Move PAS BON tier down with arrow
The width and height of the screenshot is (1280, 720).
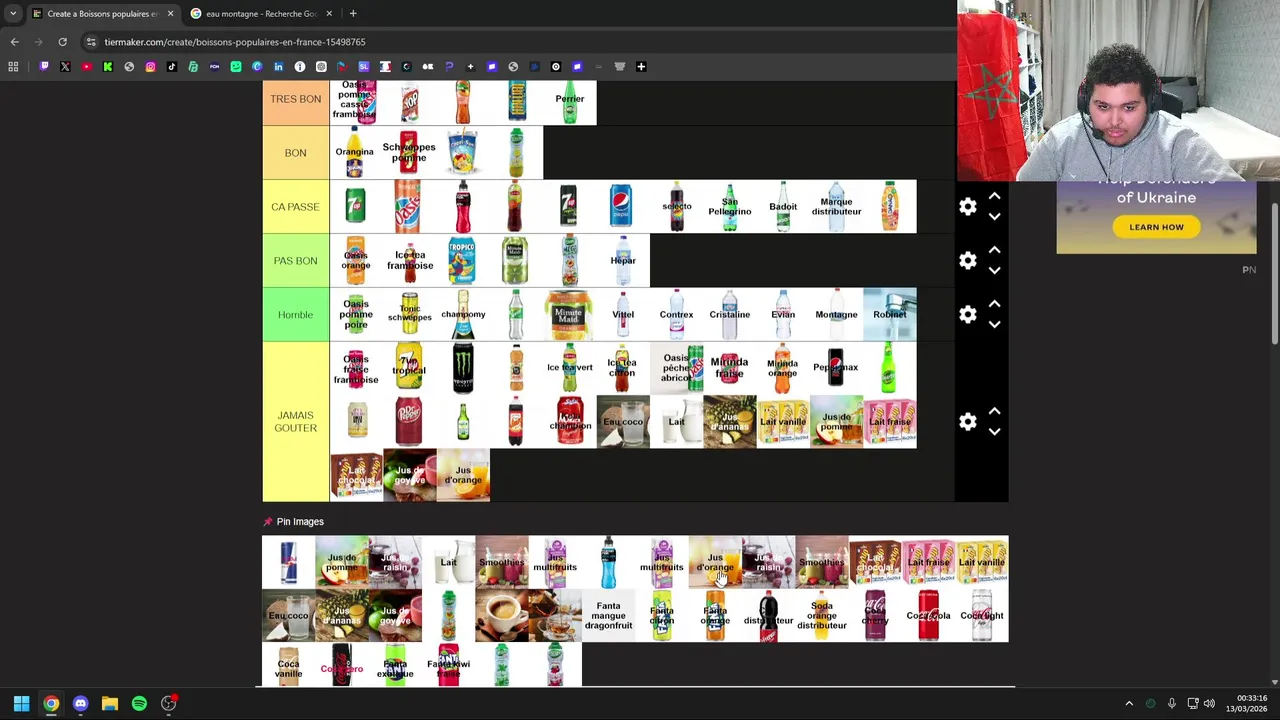pos(994,271)
